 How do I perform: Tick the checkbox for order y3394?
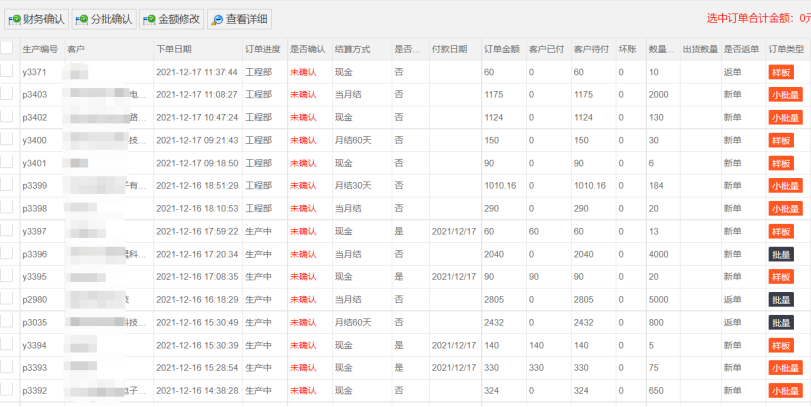pyautogui.click(x=8, y=344)
